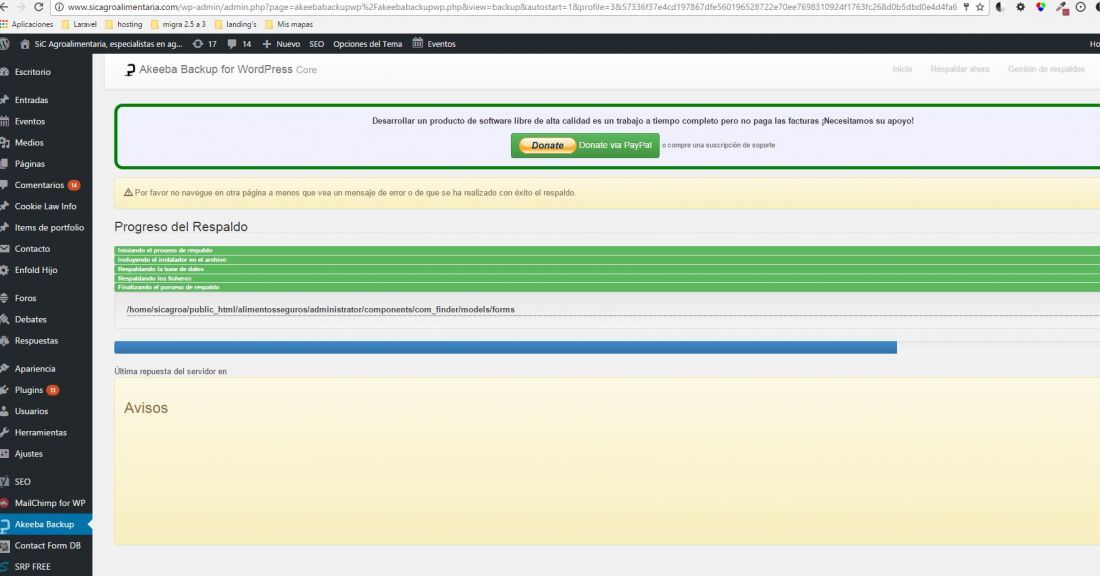Image resolution: width=1100 pixels, height=576 pixels.
Task: Click the current backup file path text
Action: 321,309
